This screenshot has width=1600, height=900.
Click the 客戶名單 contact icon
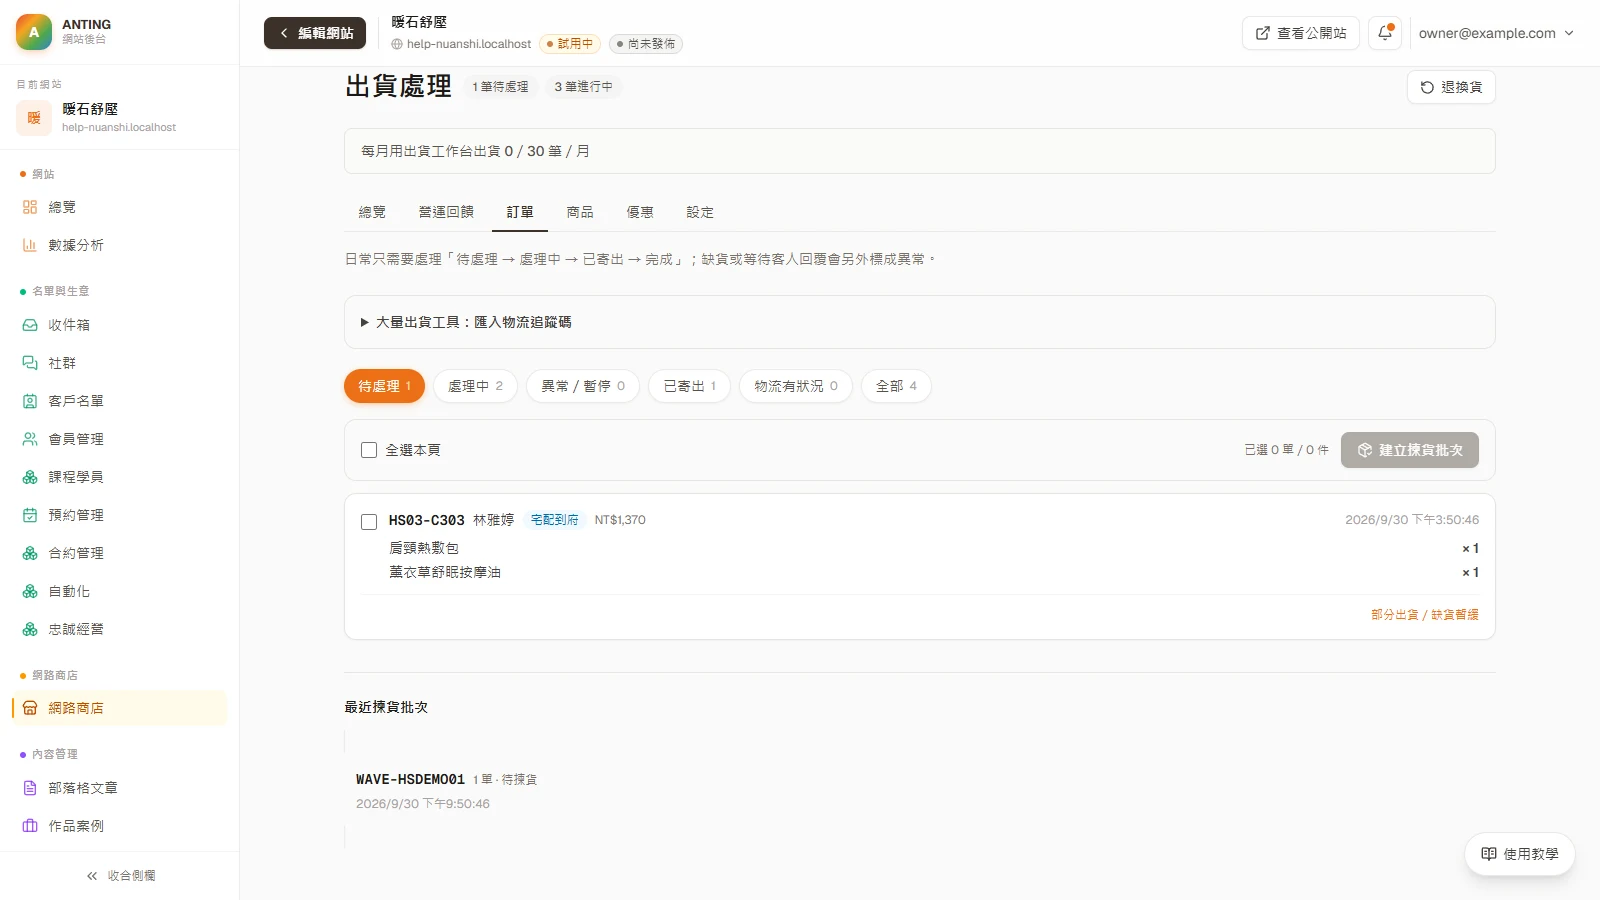30,401
